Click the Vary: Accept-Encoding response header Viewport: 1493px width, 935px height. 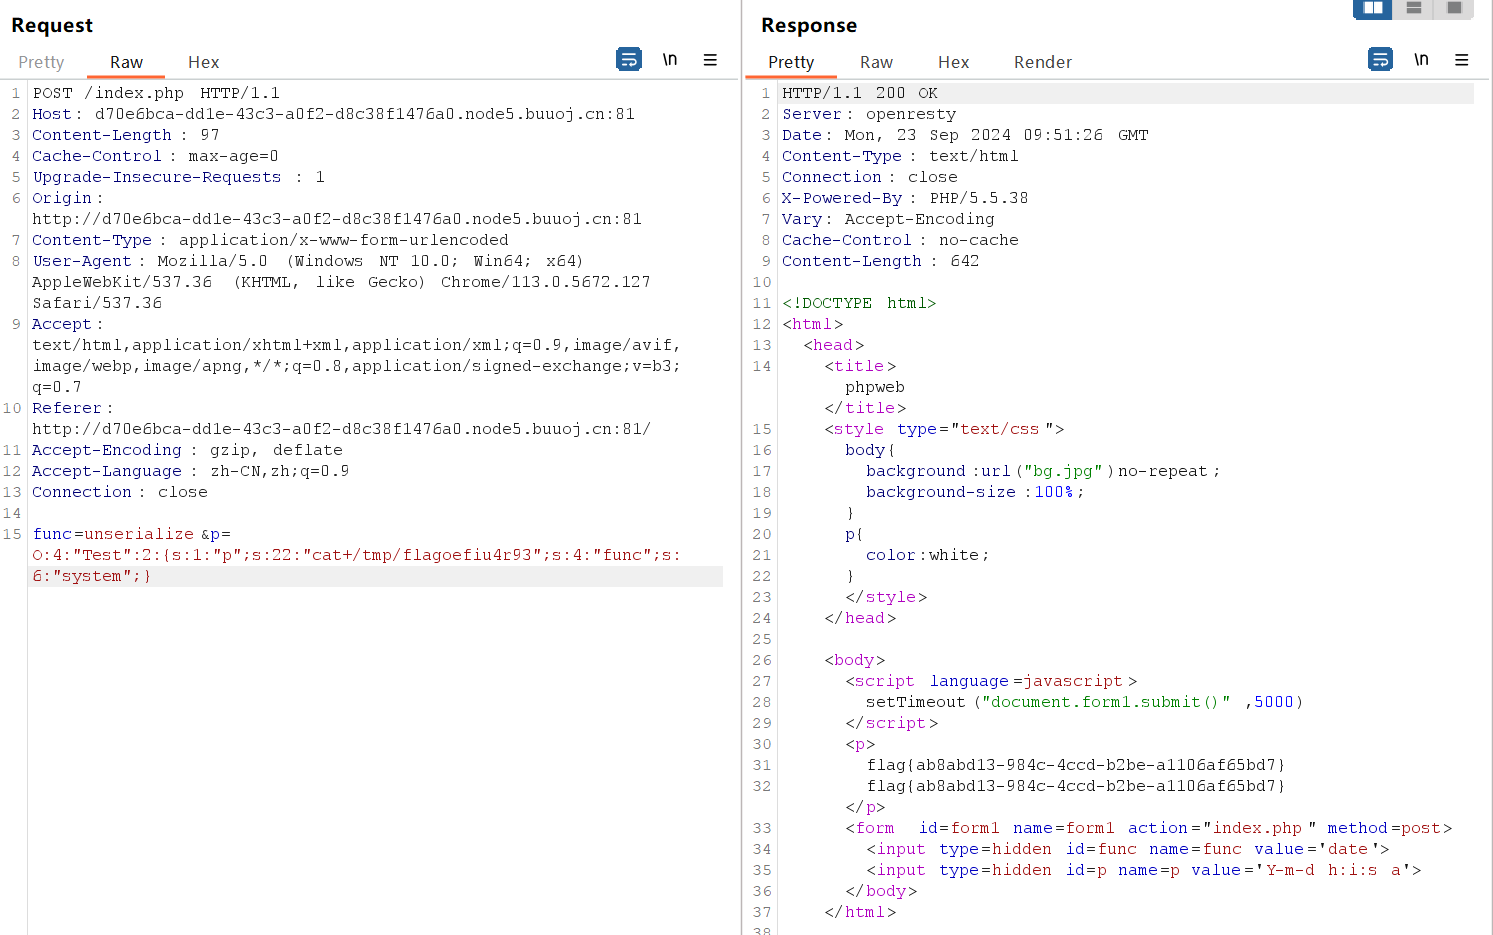(x=888, y=219)
